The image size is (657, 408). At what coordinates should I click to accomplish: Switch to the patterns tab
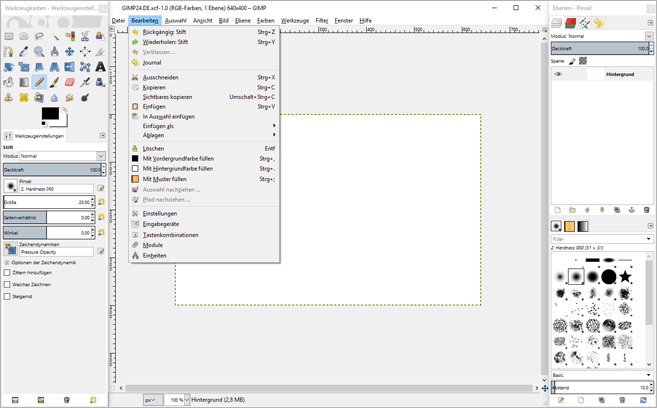569,226
